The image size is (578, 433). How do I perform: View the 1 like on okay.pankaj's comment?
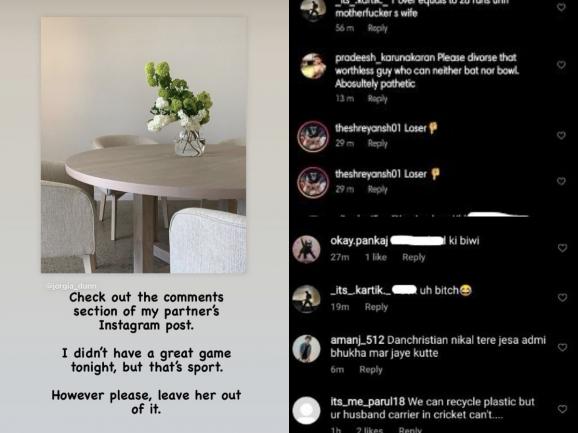click(x=376, y=257)
